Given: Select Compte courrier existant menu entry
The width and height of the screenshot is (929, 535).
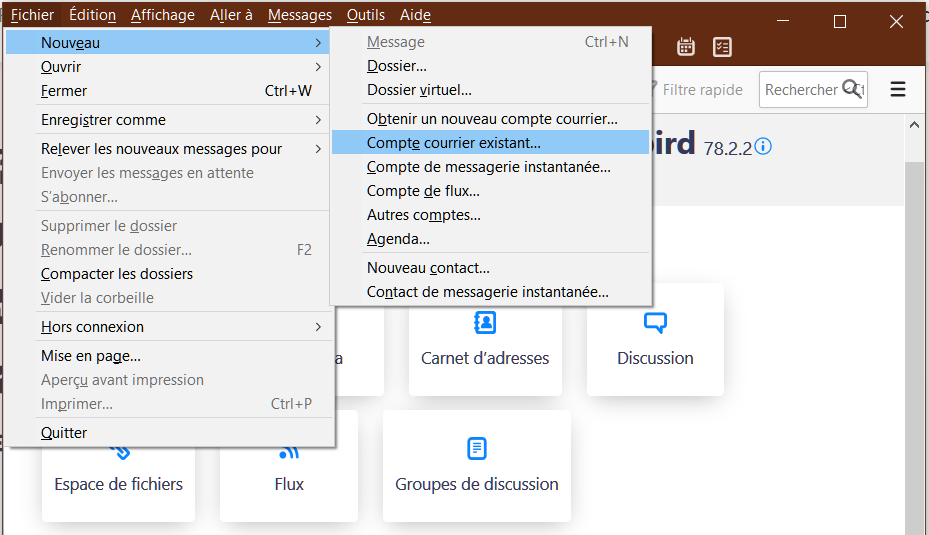Looking at the screenshot, I should [453, 143].
